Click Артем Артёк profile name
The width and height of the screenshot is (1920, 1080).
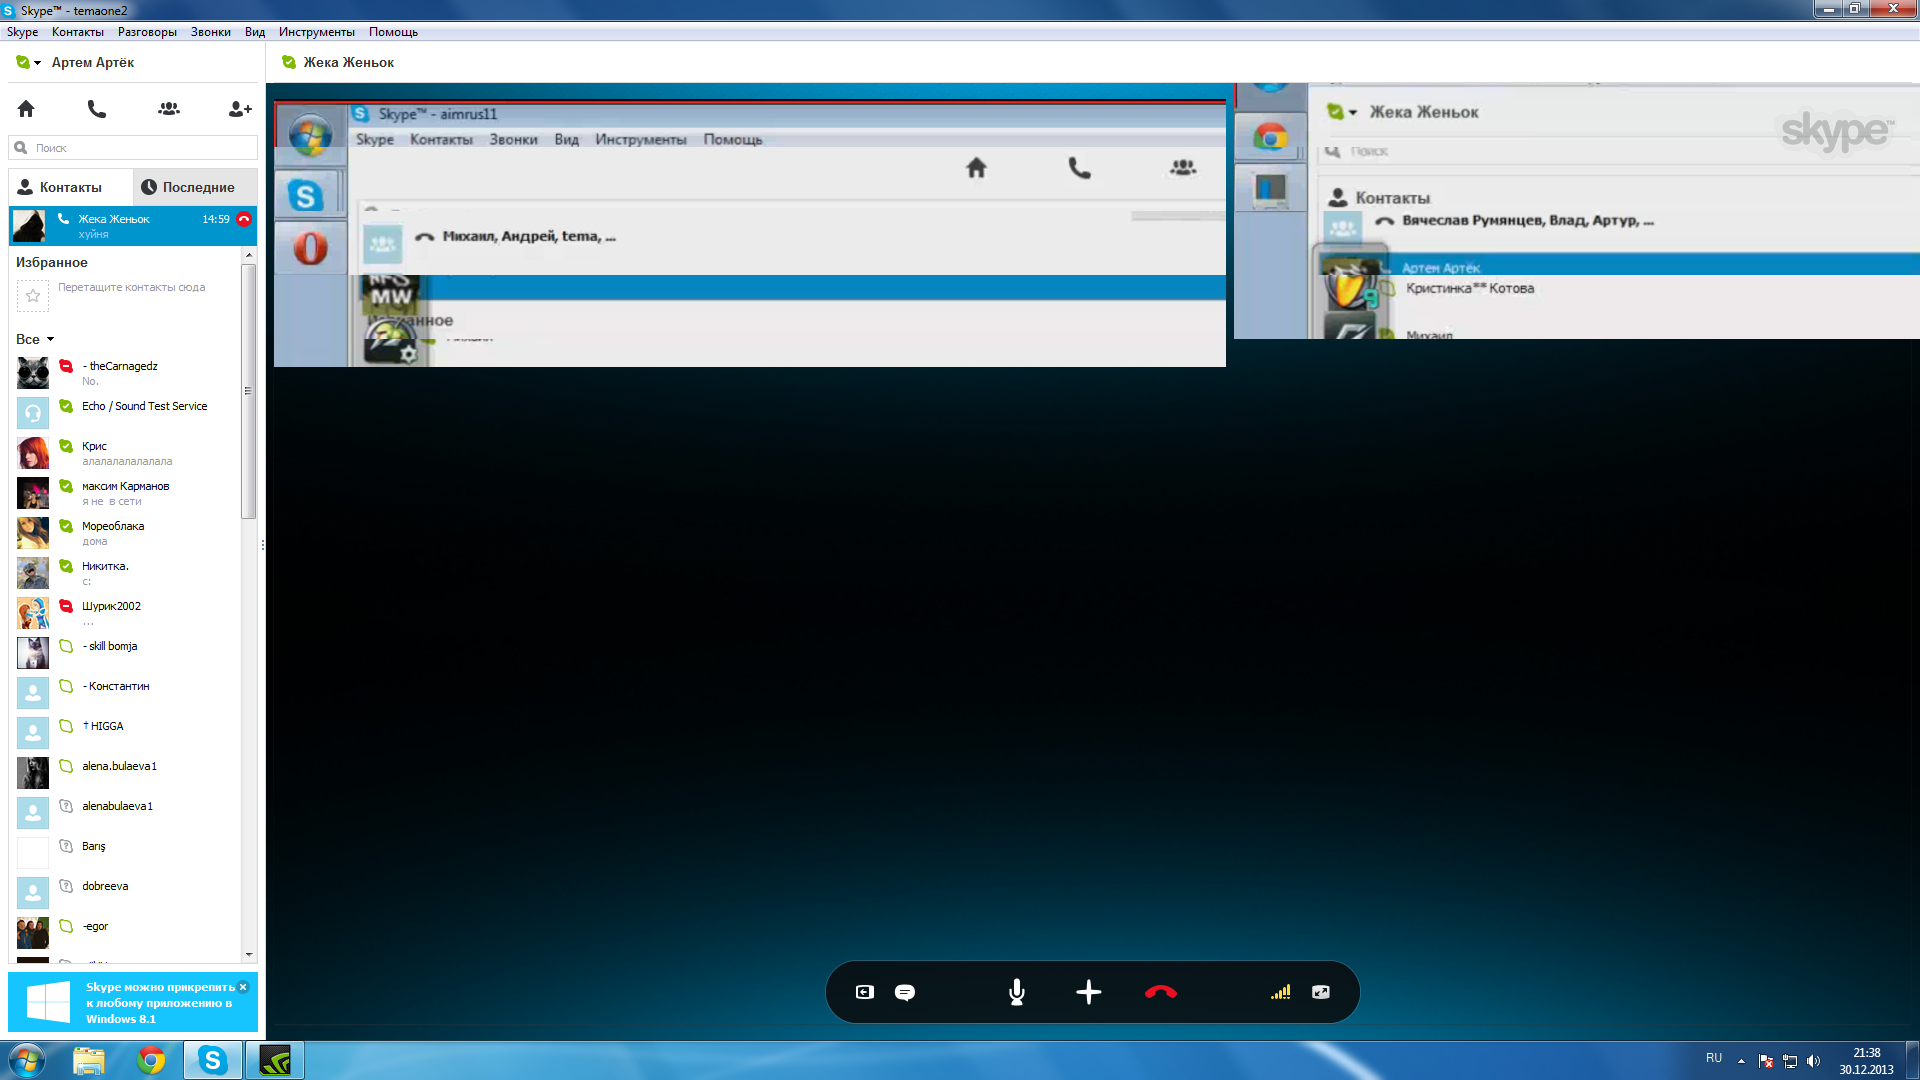93,62
